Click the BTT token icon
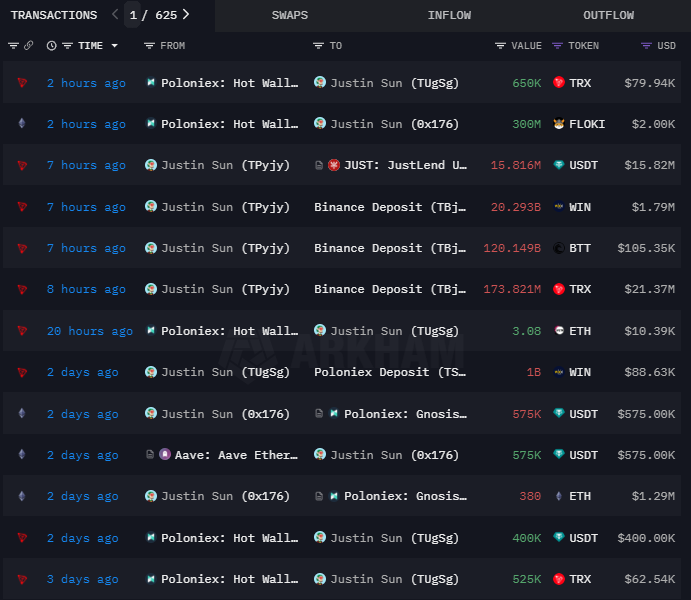 click(559, 248)
